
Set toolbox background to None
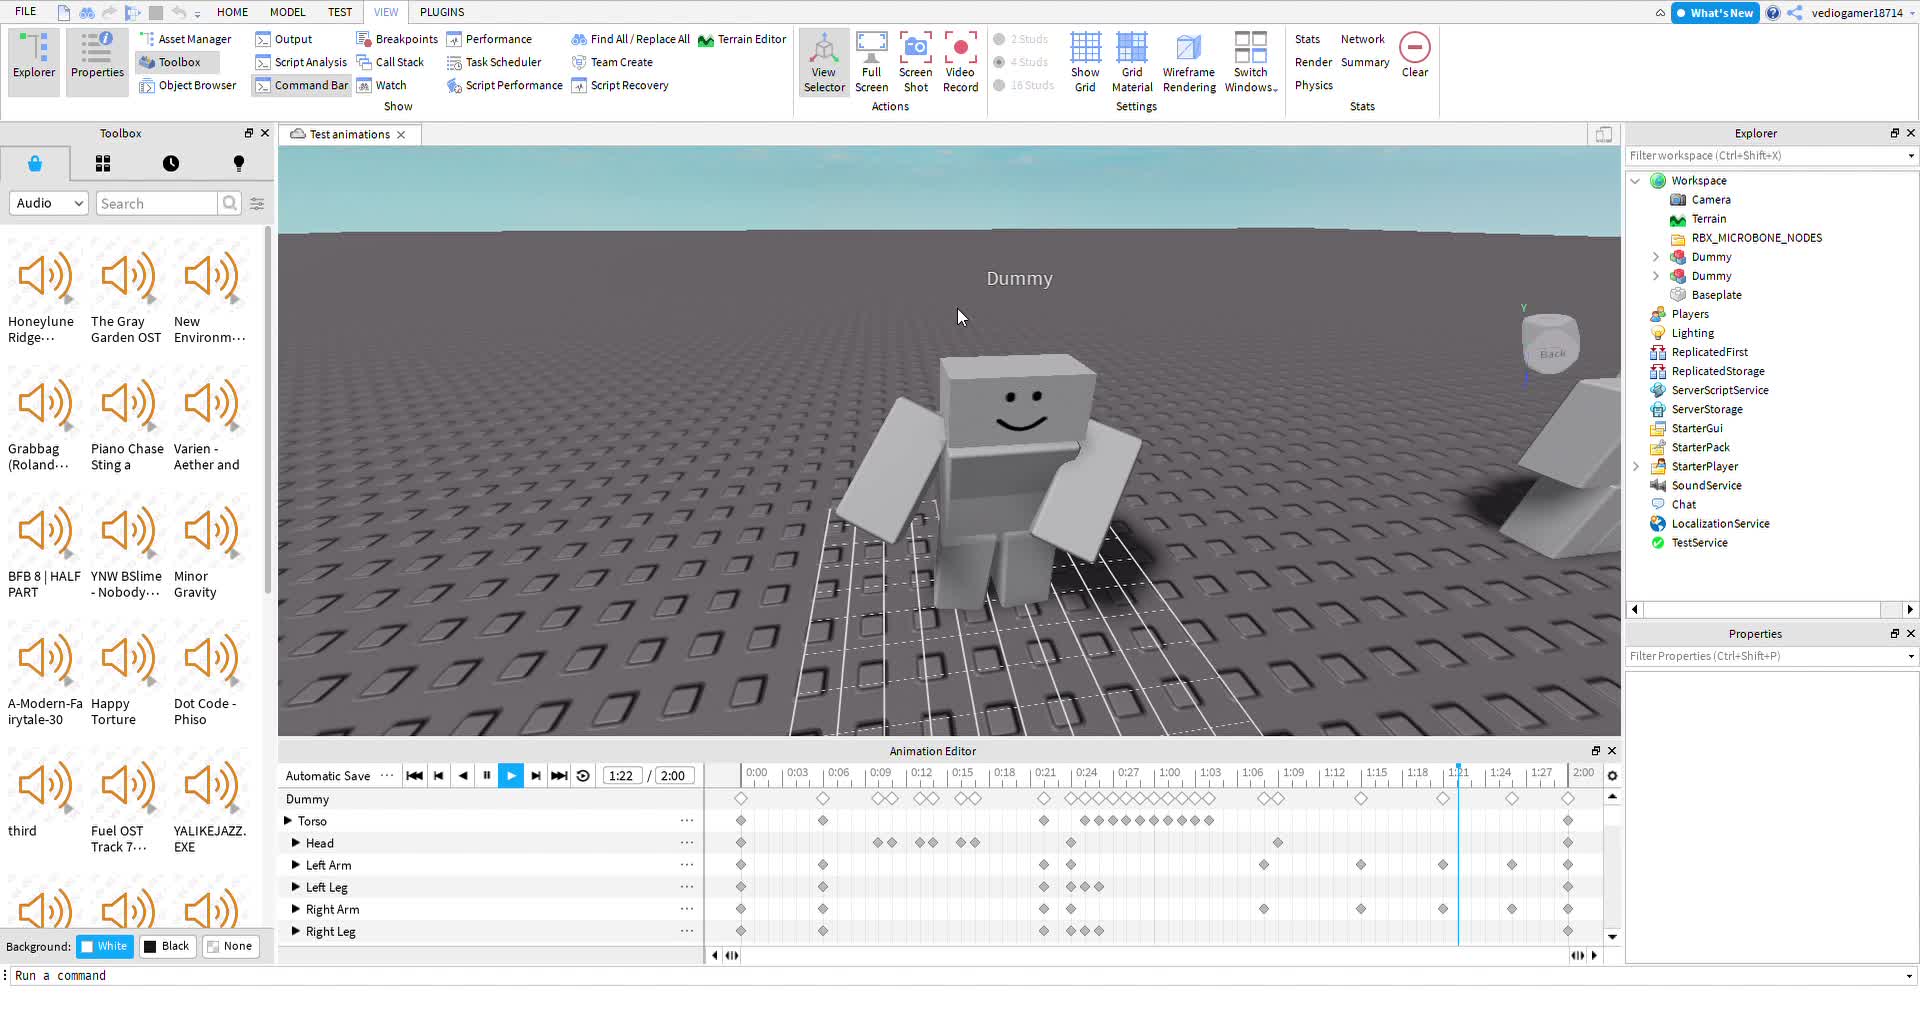(x=230, y=946)
